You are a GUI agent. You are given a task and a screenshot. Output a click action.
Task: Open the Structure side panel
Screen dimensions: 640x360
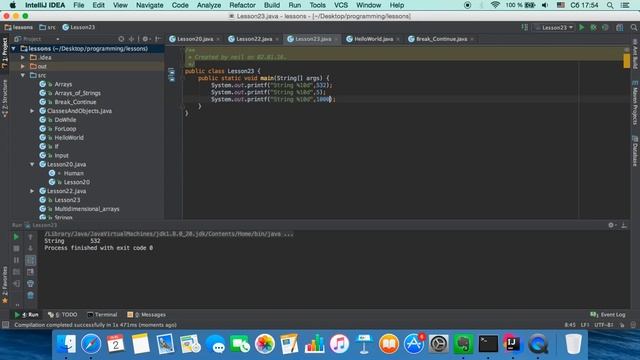(x=4, y=99)
